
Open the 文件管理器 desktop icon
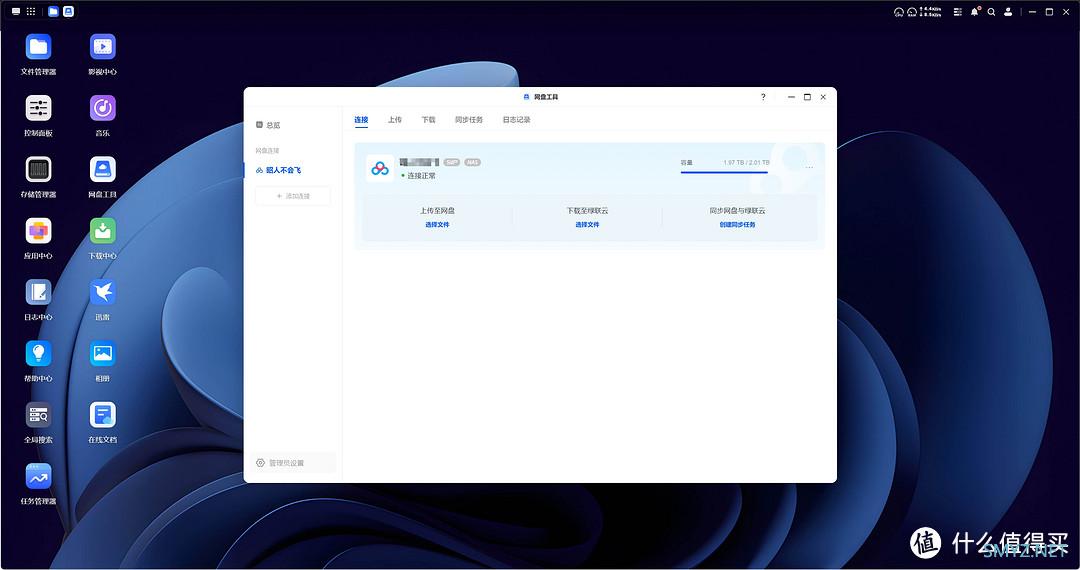39,47
